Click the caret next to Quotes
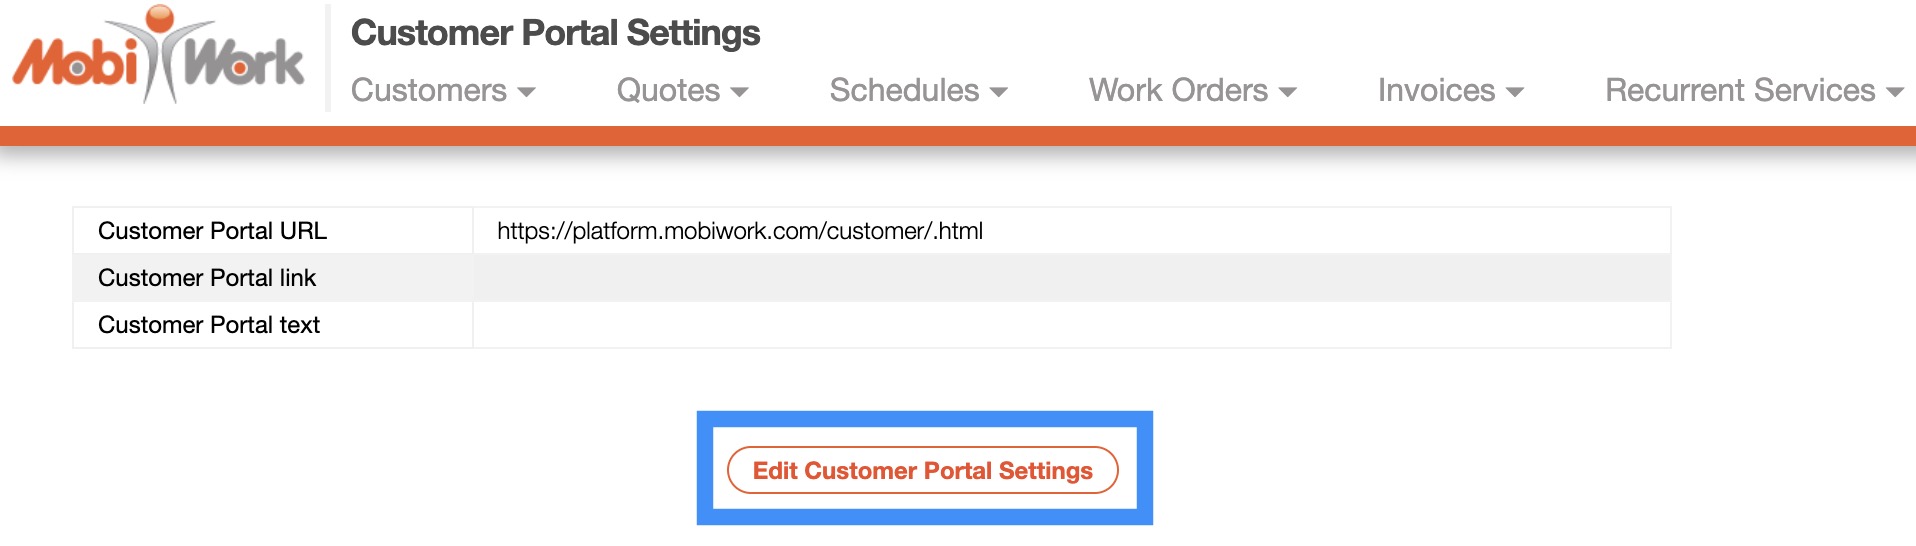1916x546 pixels. coord(740,92)
